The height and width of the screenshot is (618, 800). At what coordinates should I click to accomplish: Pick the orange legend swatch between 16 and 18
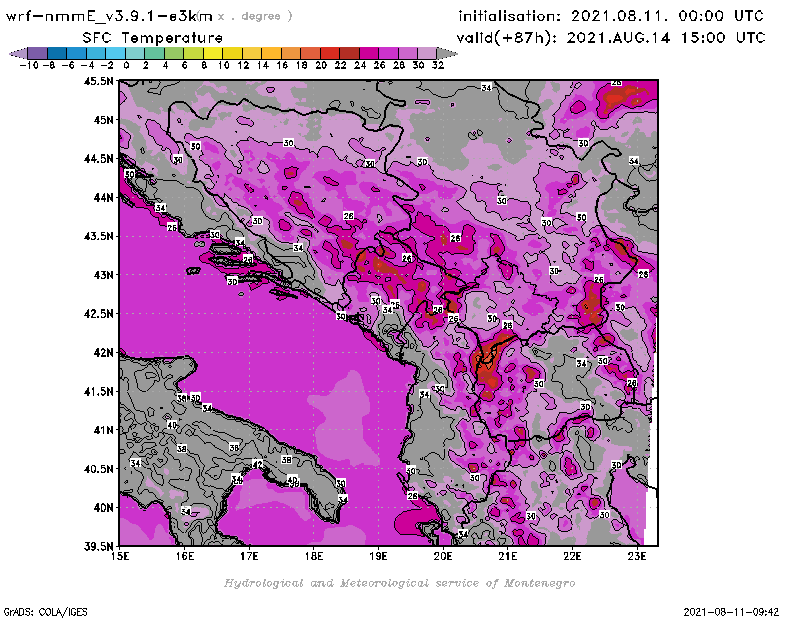click(x=291, y=54)
